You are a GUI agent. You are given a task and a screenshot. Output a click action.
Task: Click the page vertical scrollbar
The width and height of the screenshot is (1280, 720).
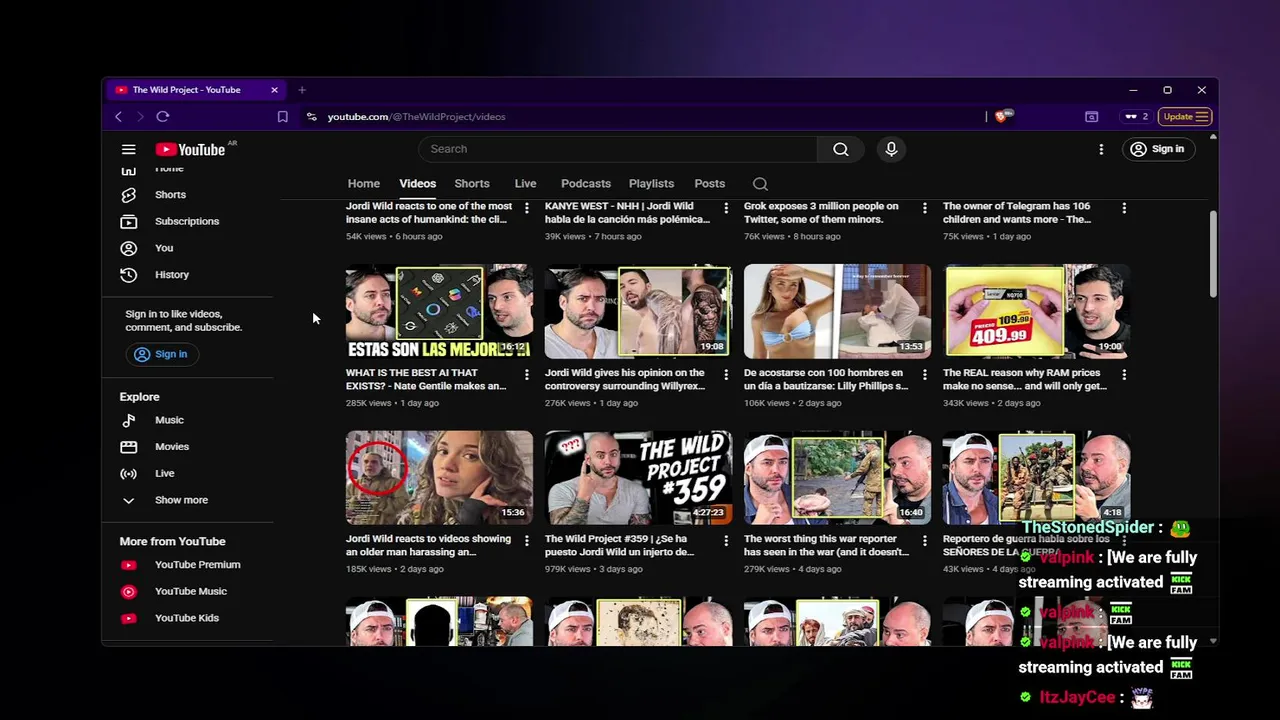tap(1213, 252)
